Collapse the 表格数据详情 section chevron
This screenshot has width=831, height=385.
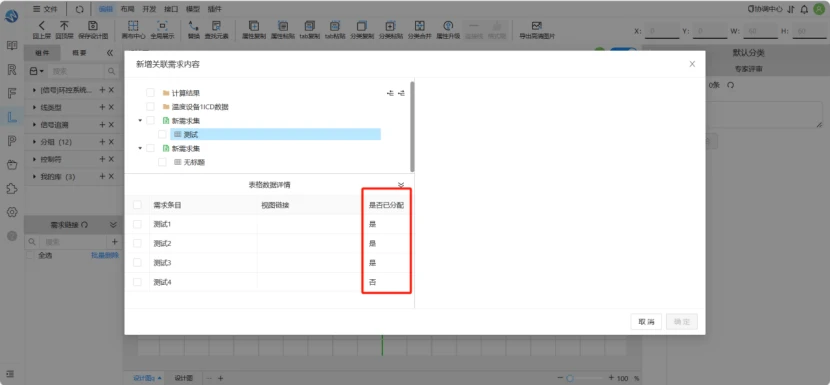[x=401, y=185]
